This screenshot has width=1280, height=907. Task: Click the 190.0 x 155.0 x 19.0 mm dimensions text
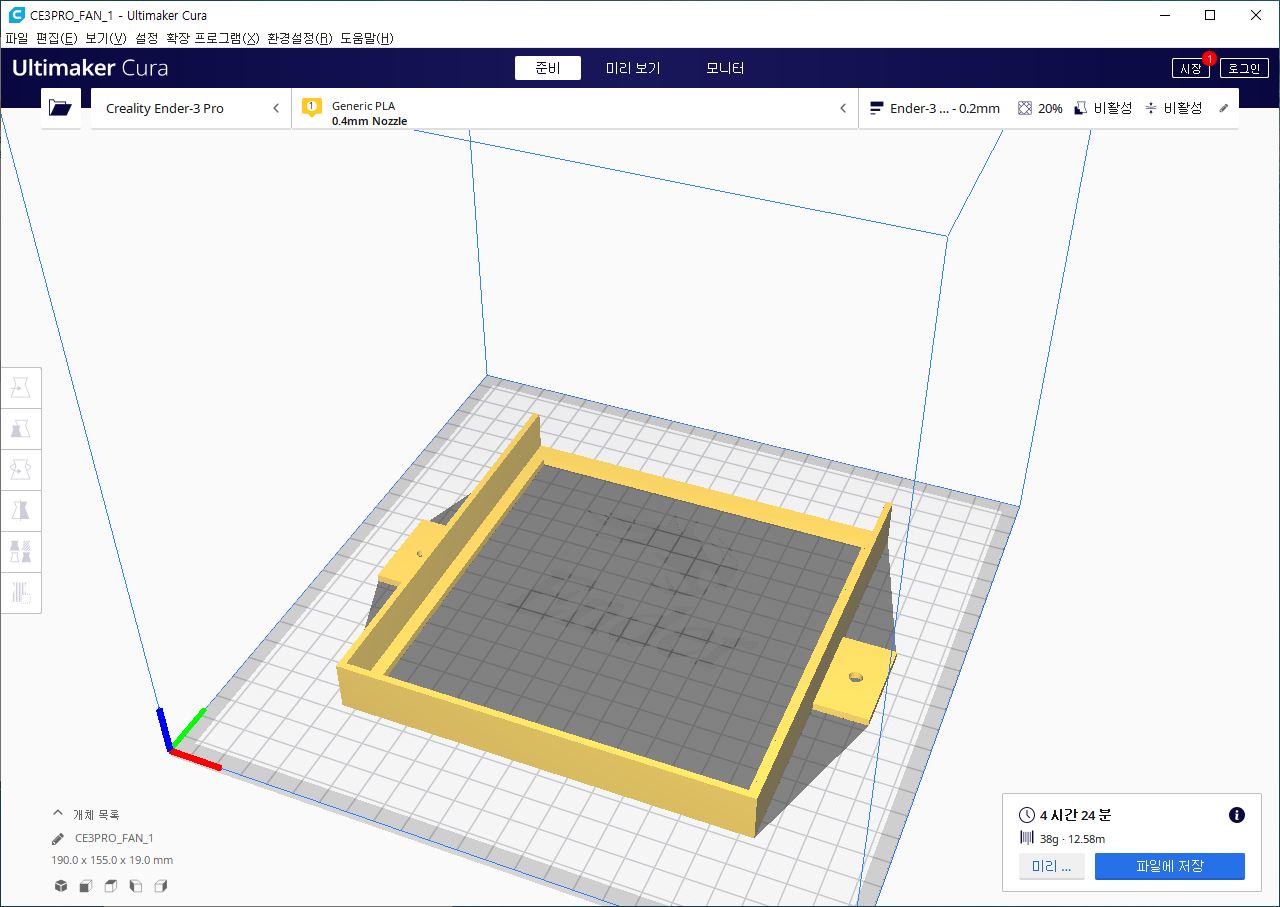tap(112, 860)
